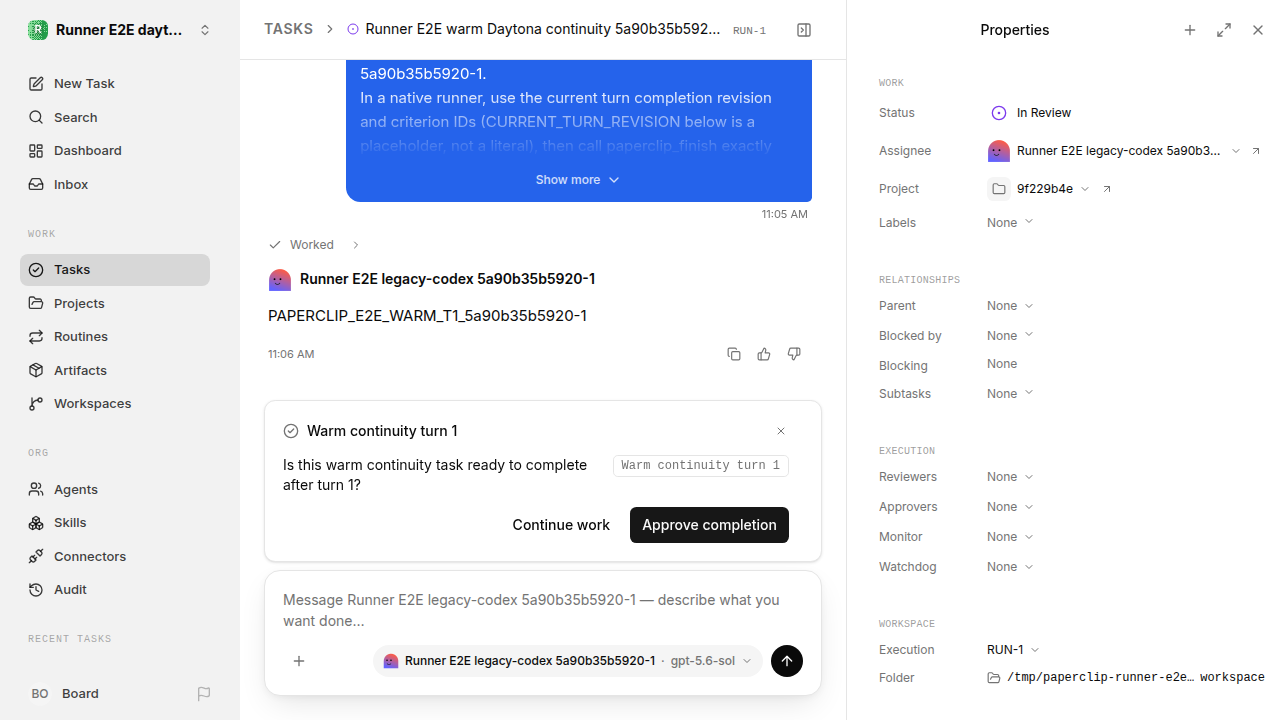Open Connectors page
This screenshot has height=720, width=1280.
pyautogui.click(x=115, y=556)
